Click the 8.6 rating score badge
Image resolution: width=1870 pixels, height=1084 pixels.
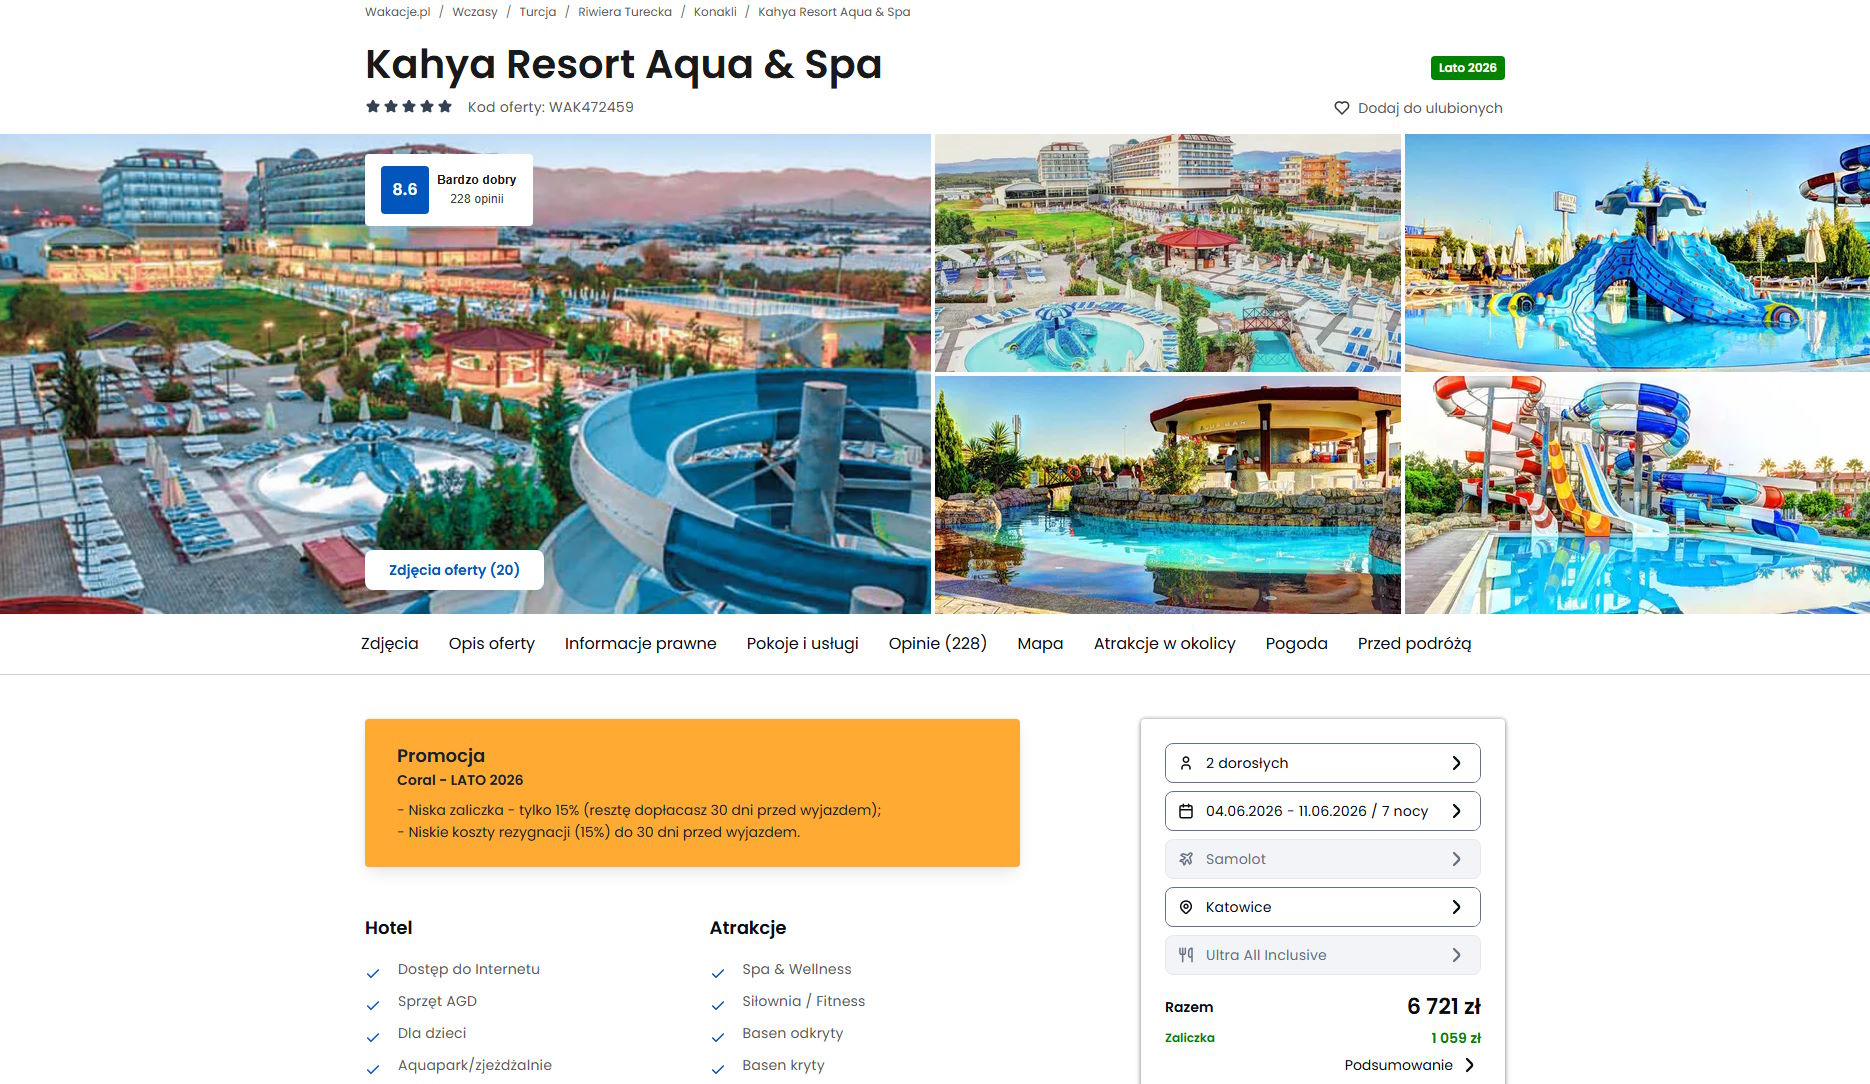(x=405, y=190)
